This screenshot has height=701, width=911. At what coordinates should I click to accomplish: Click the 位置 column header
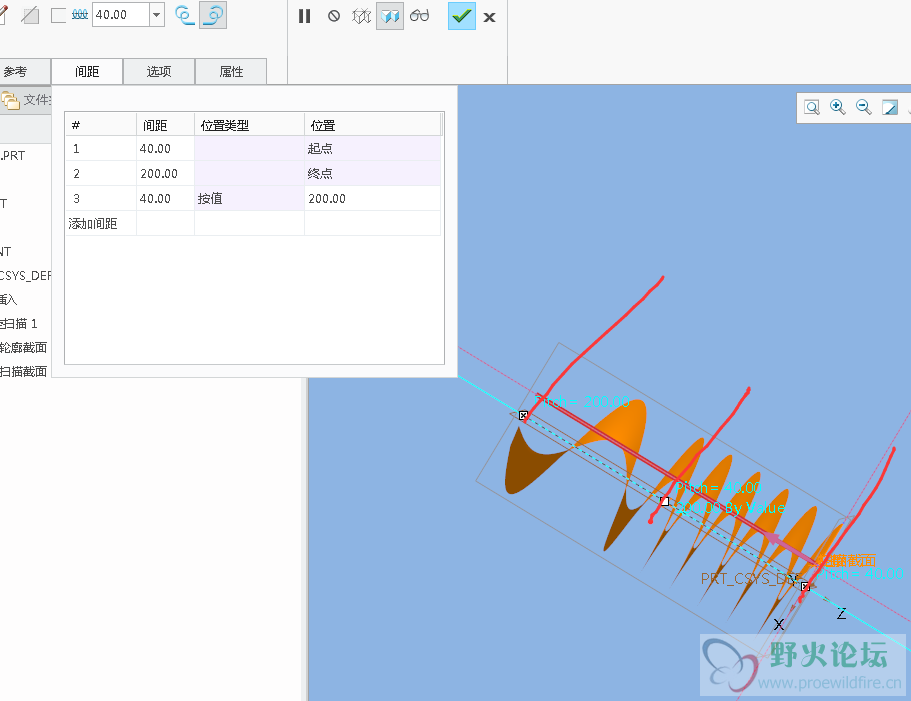(372, 125)
